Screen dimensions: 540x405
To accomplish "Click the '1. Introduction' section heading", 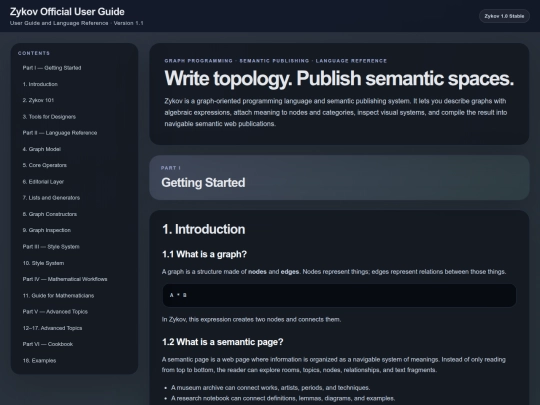I will [x=204, y=229].
